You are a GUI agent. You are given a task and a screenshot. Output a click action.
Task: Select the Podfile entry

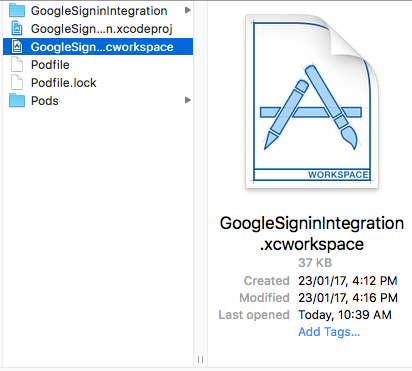pyautogui.click(x=50, y=65)
